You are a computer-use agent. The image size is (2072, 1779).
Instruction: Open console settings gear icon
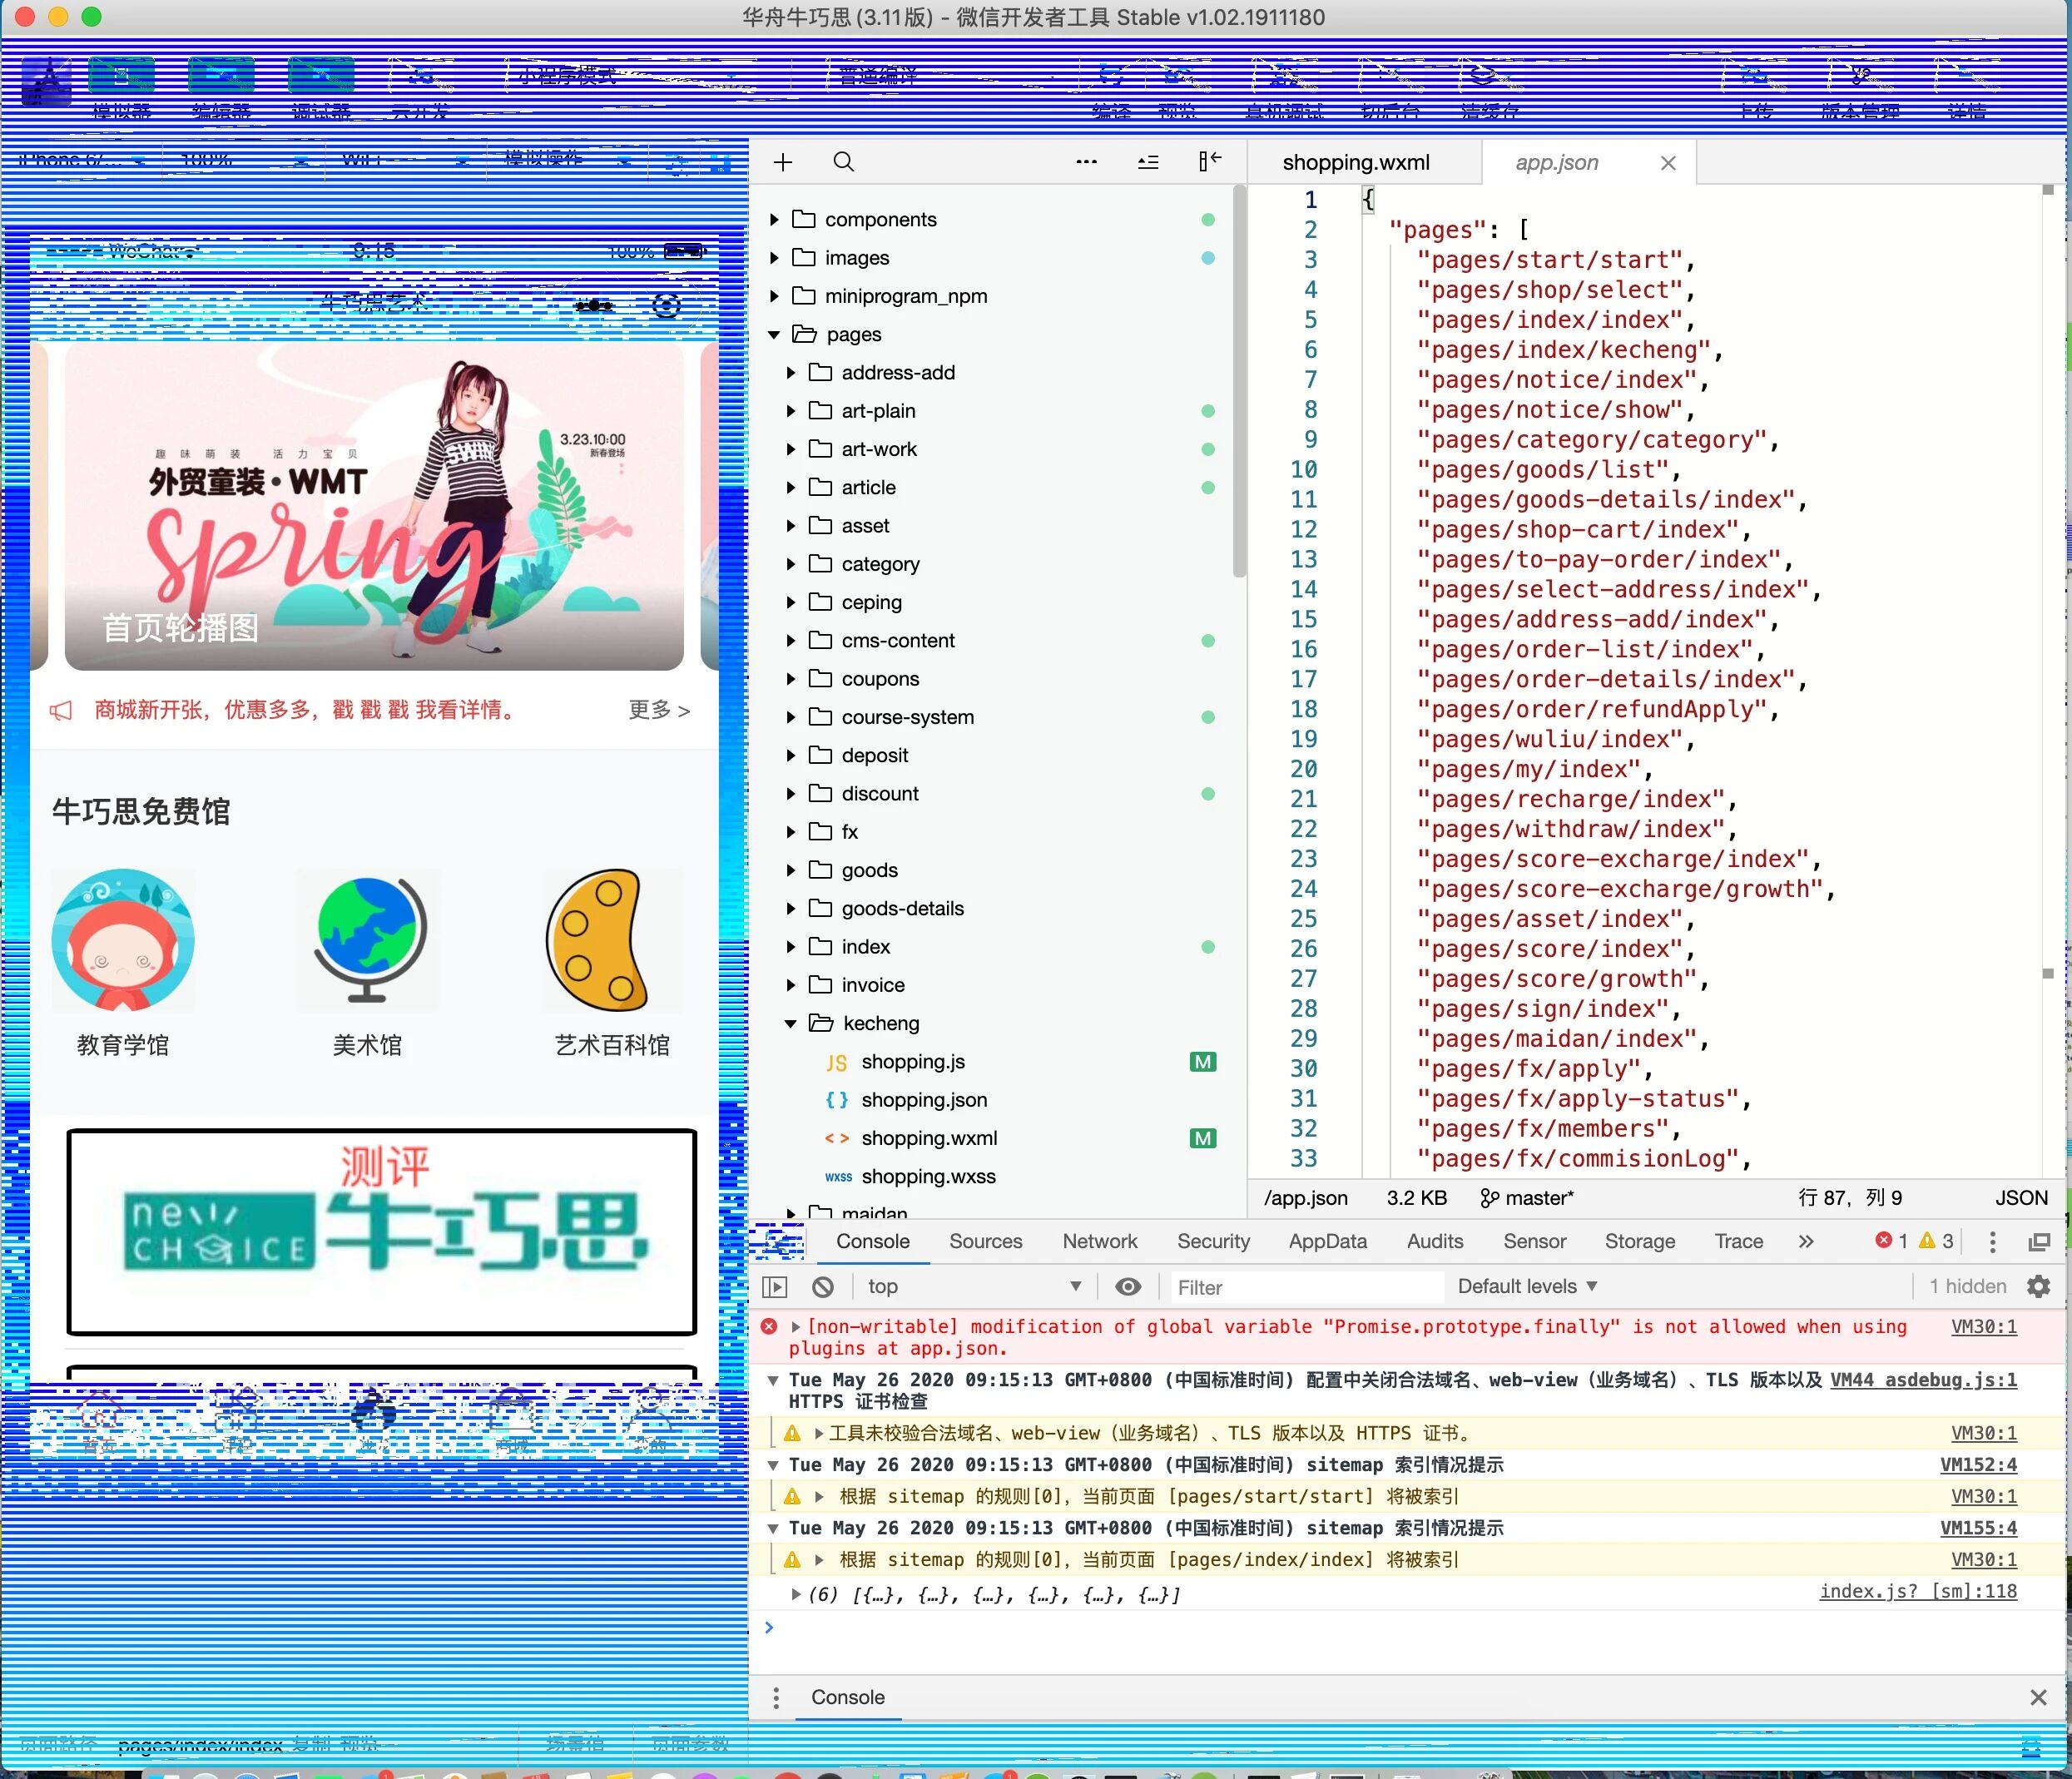[x=2038, y=1286]
